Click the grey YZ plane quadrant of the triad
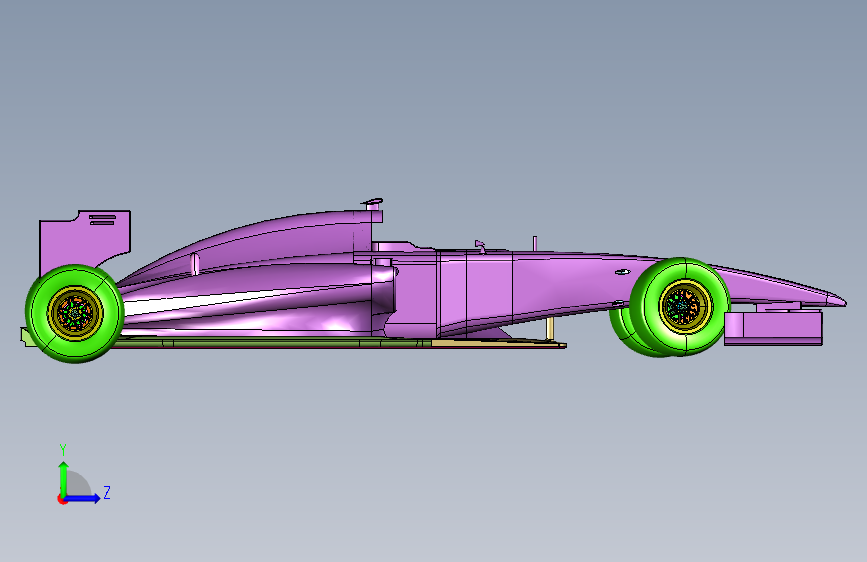 [79, 485]
